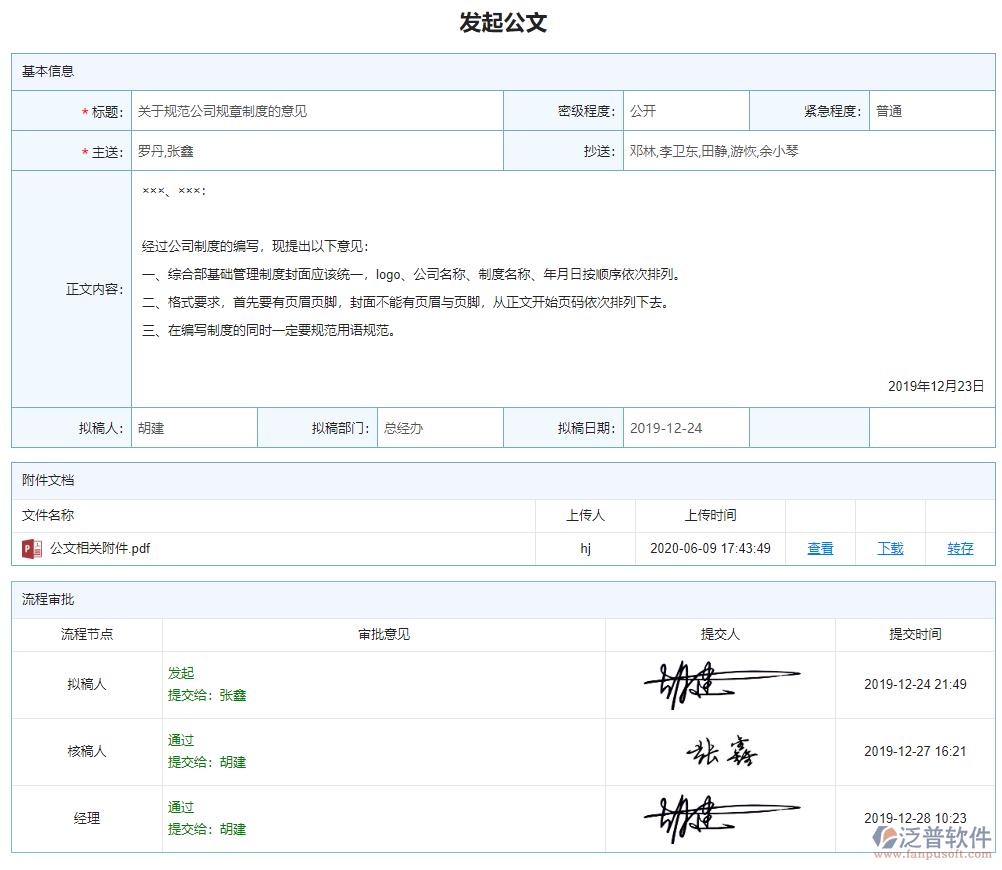The width and height of the screenshot is (1002, 870).
Task: Click the 拟稿部门 field showing 总经办
Action: click(438, 427)
